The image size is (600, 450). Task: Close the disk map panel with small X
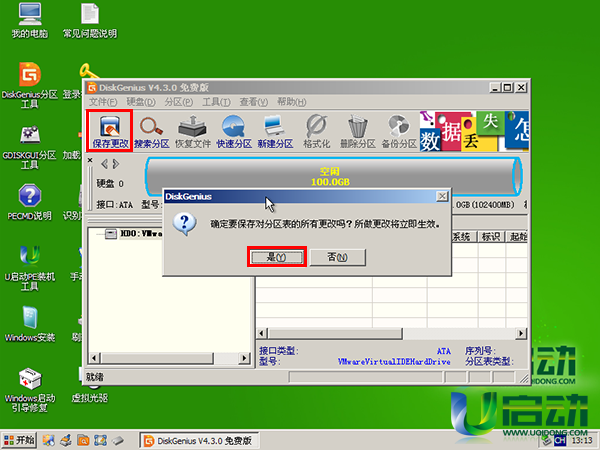(90, 160)
